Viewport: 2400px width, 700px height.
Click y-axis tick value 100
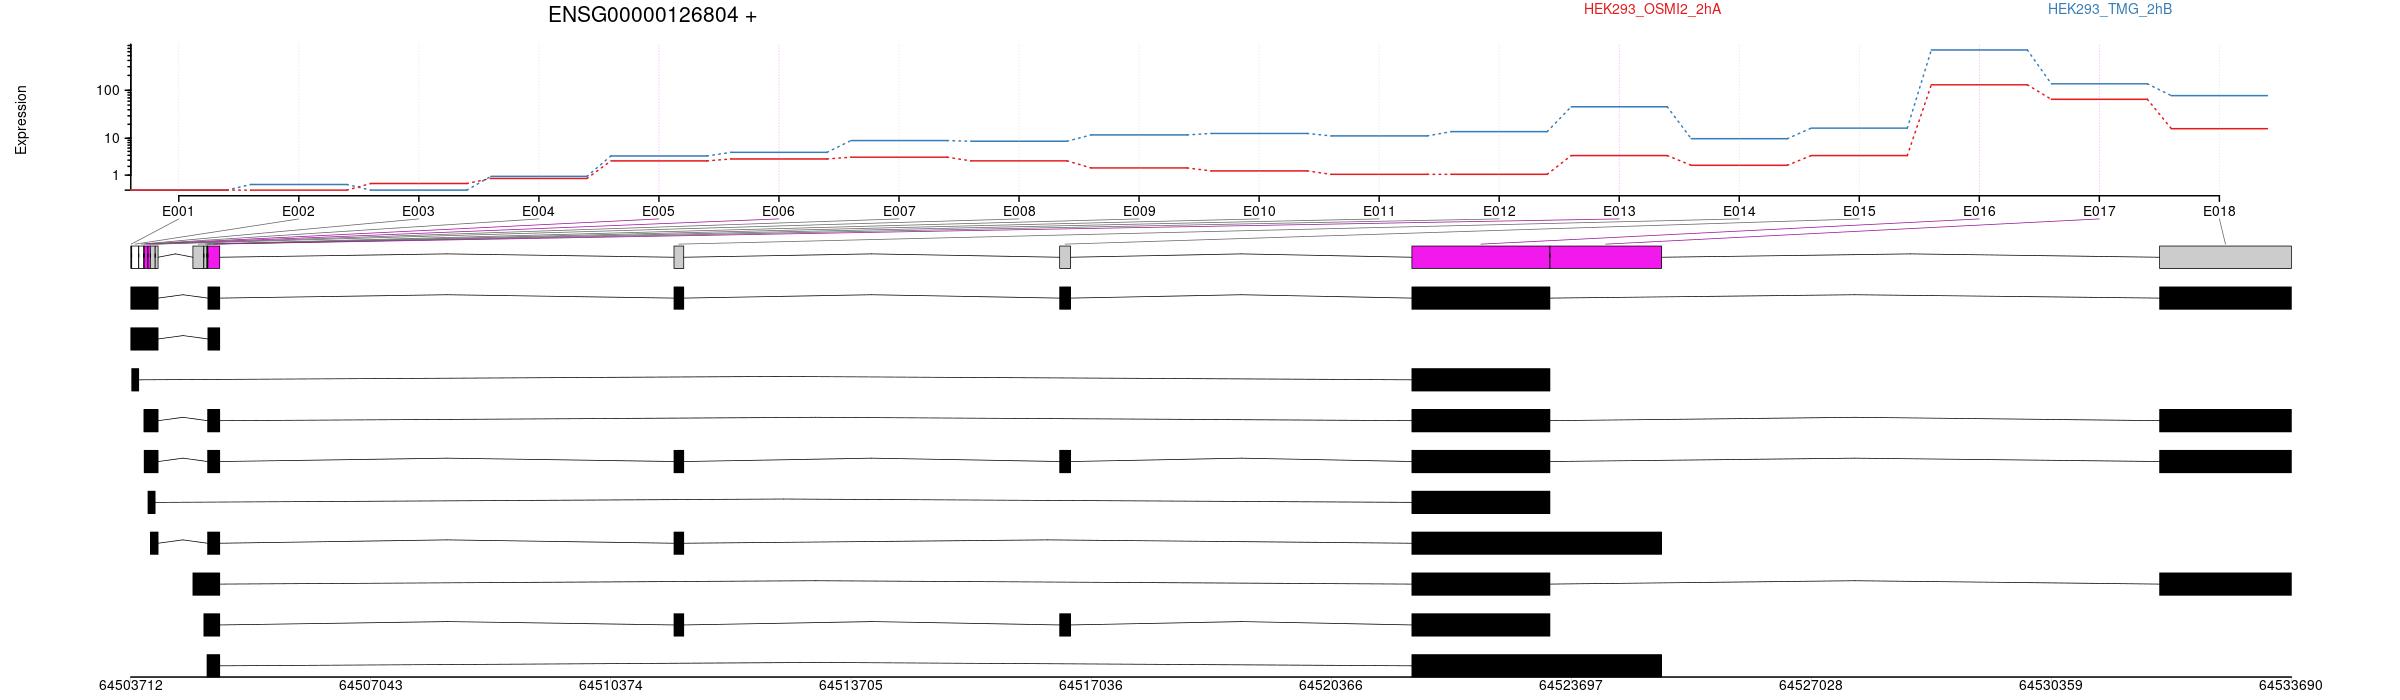[108, 91]
